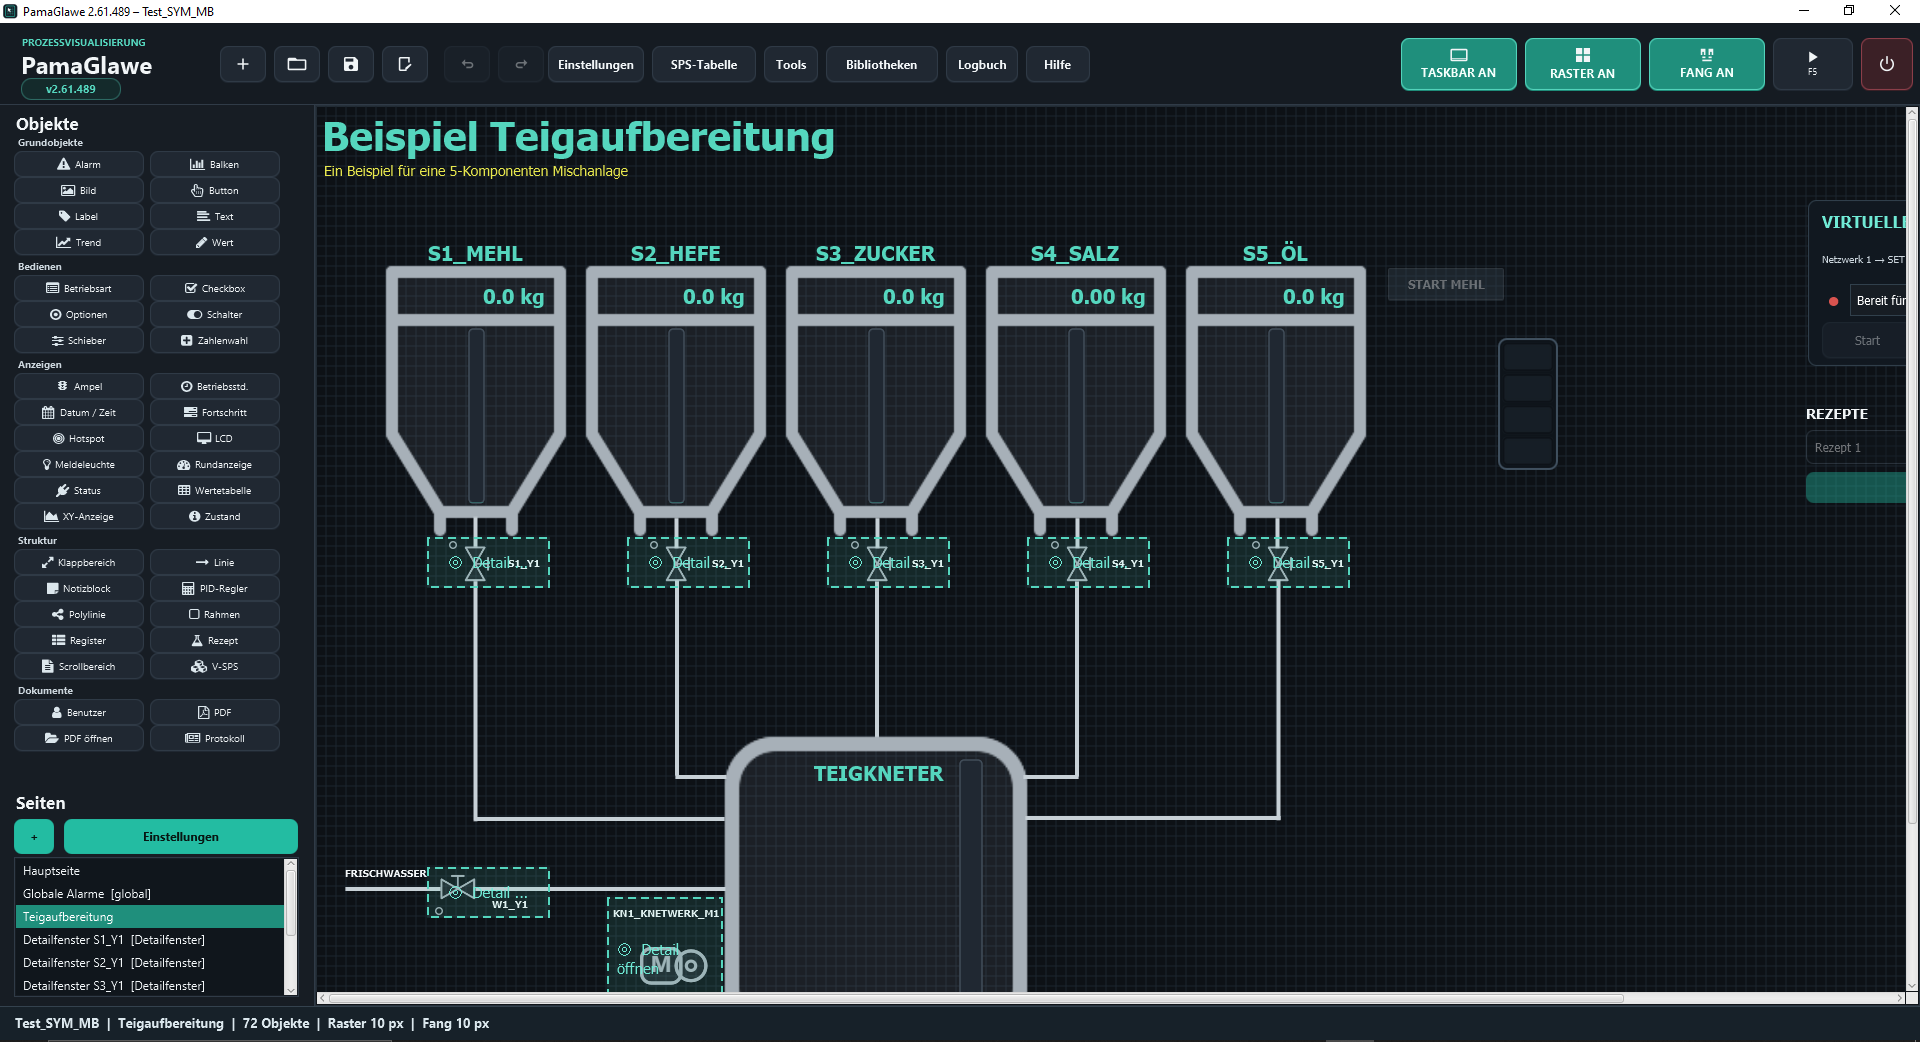
Task: Click the Start button in virtual PLC panel
Action: click(1866, 340)
